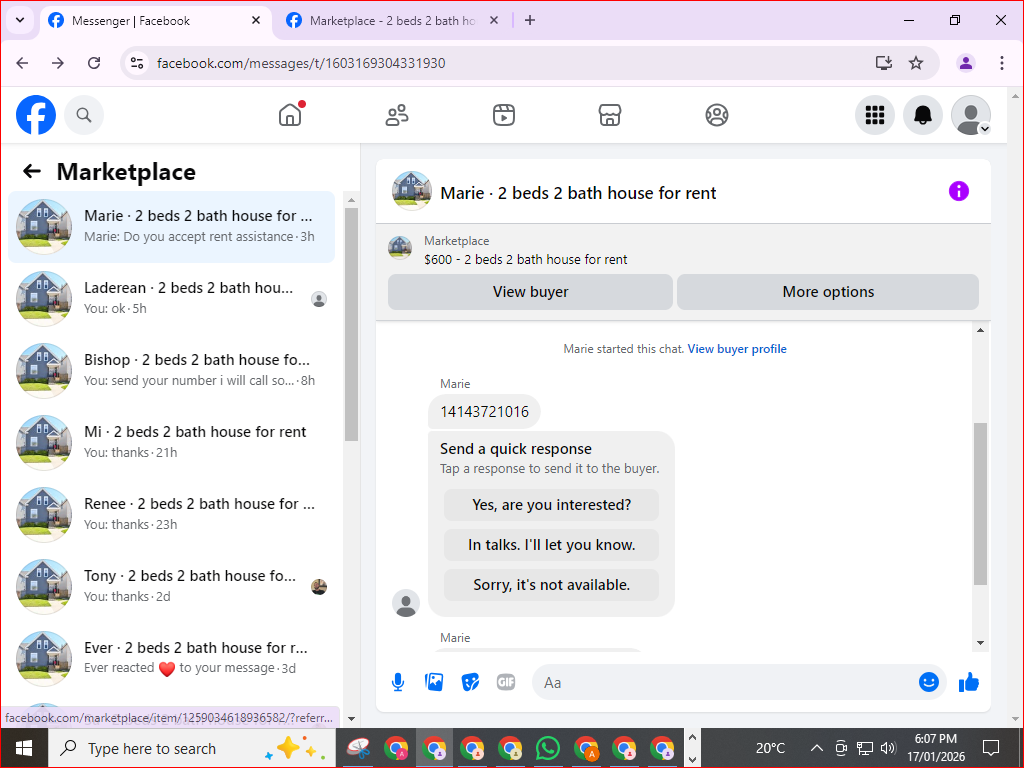This screenshot has height=768, width=1024.
Task: Go back in the browser
Action: tap(22, 63)
